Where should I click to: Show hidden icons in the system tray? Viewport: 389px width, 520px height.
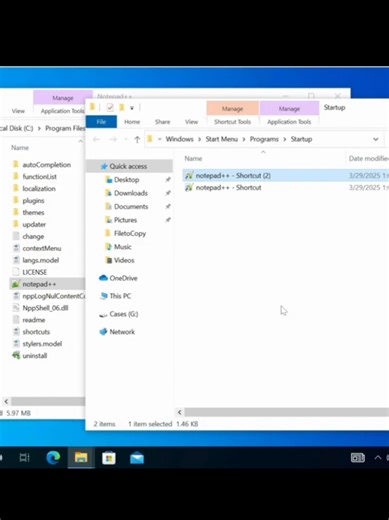[378, 458]
